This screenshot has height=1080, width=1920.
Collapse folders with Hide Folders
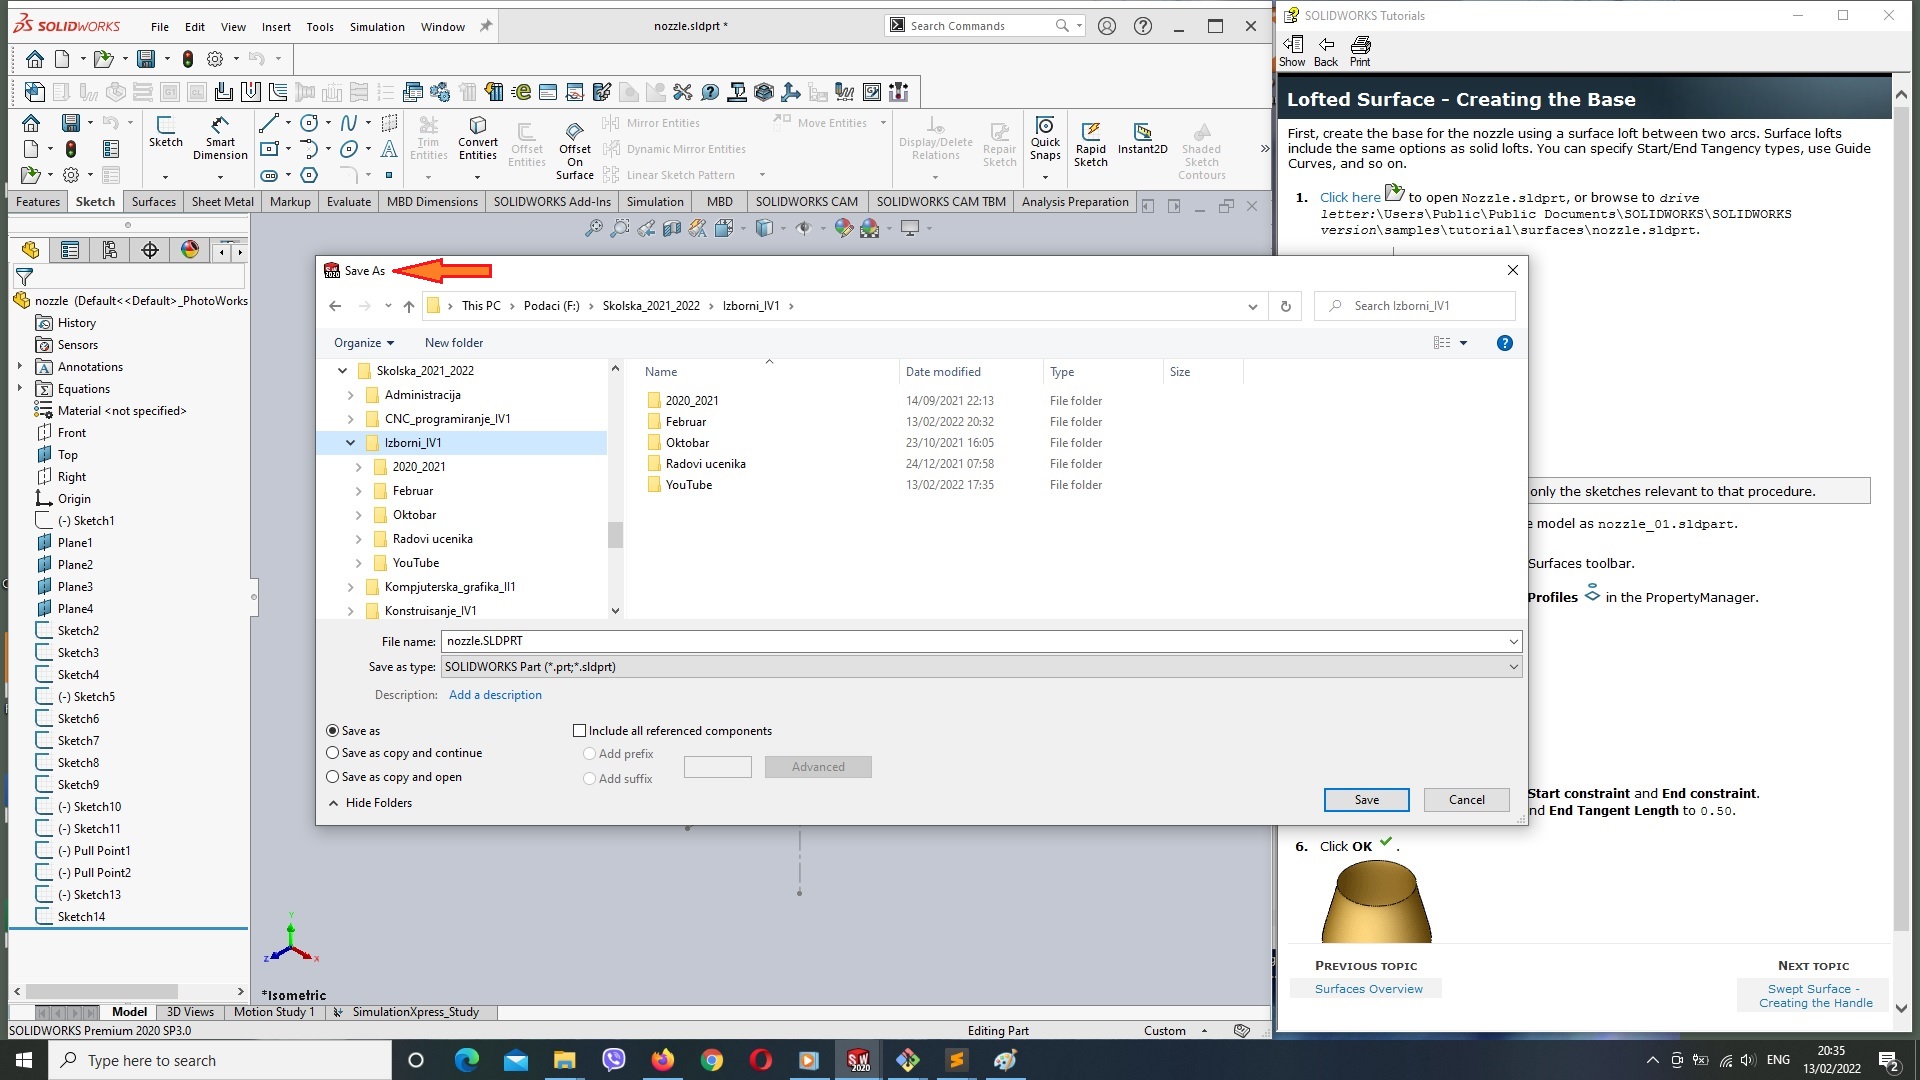[370, 803]
